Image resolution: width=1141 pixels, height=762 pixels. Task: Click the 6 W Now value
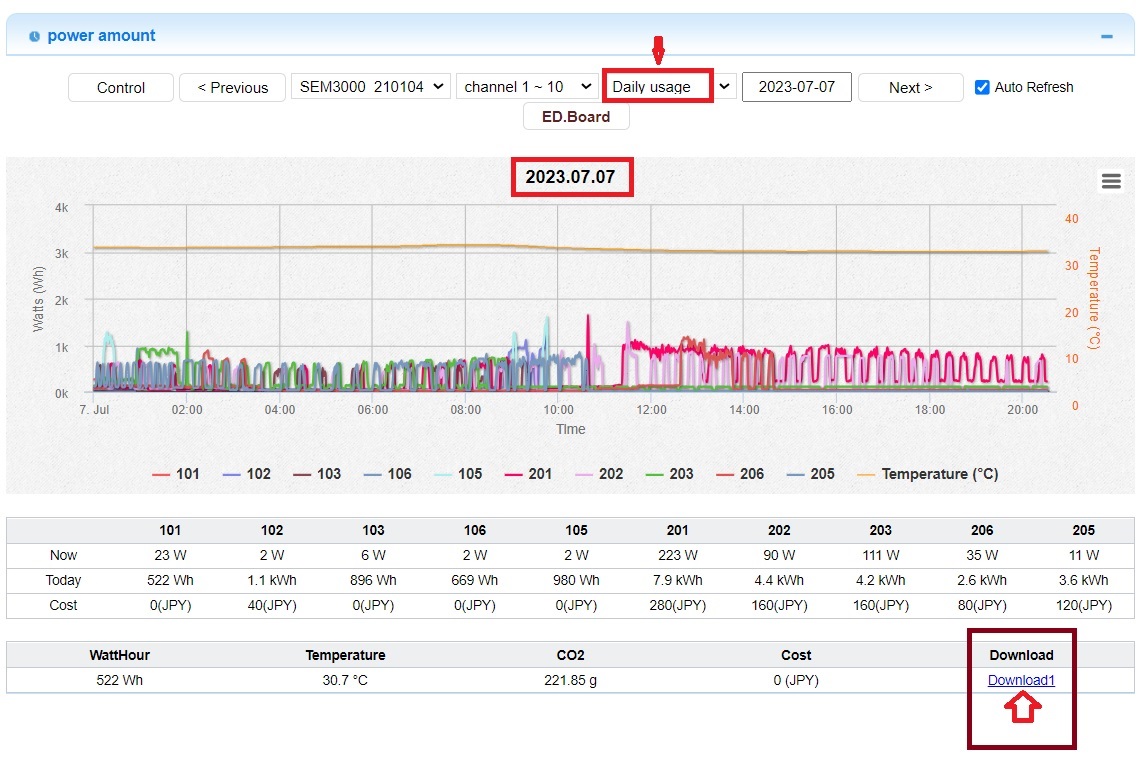pyautogui.click(x=373, y=555)
